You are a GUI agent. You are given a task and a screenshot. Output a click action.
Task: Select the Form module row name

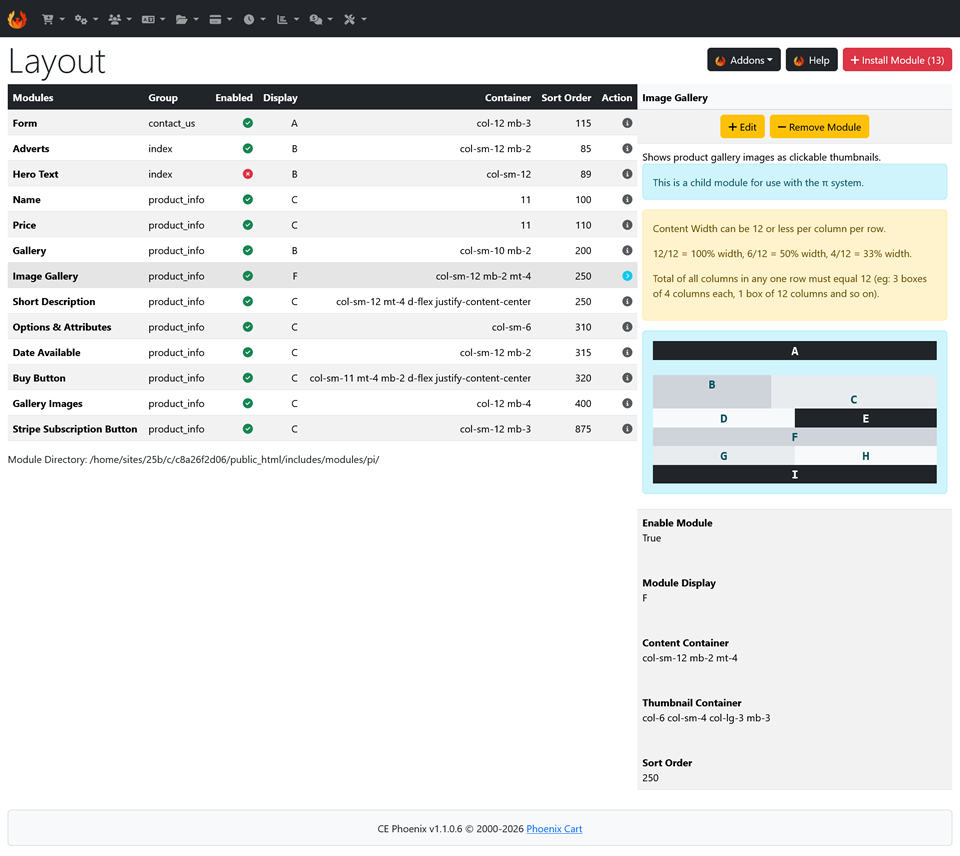point(24,123)
